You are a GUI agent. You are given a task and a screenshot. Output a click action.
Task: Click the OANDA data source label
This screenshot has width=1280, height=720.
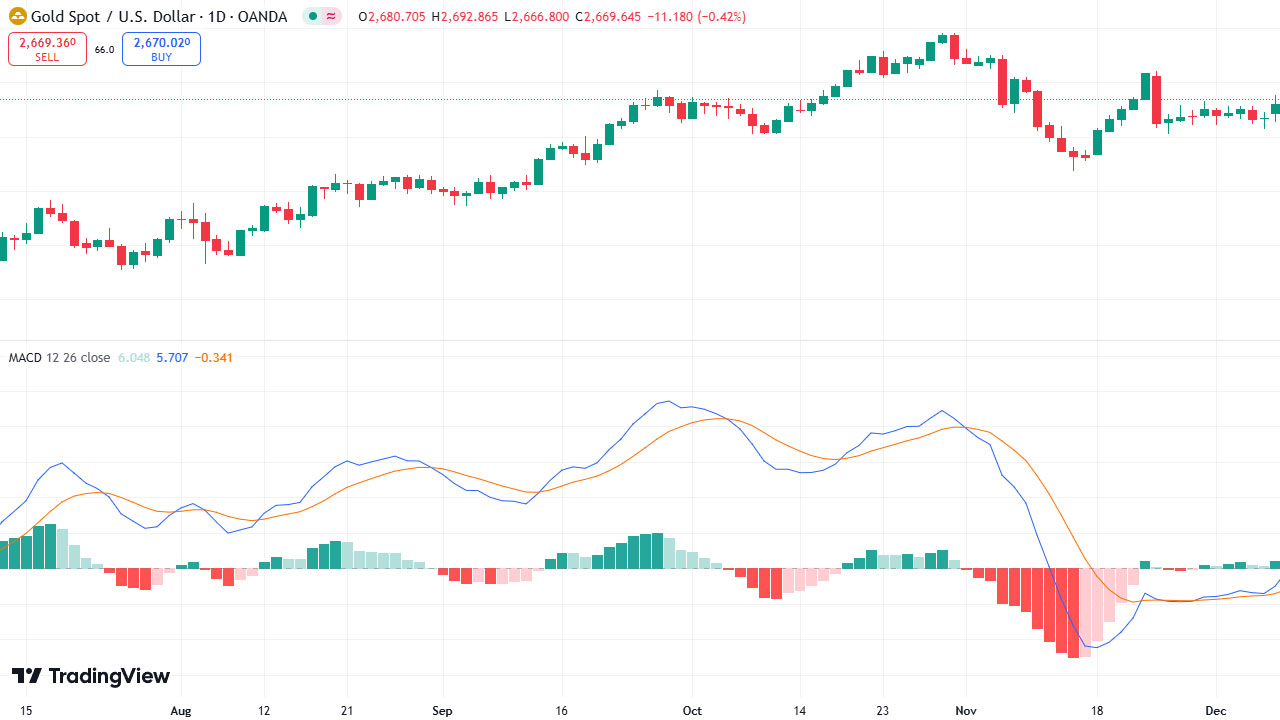(264, 17)
